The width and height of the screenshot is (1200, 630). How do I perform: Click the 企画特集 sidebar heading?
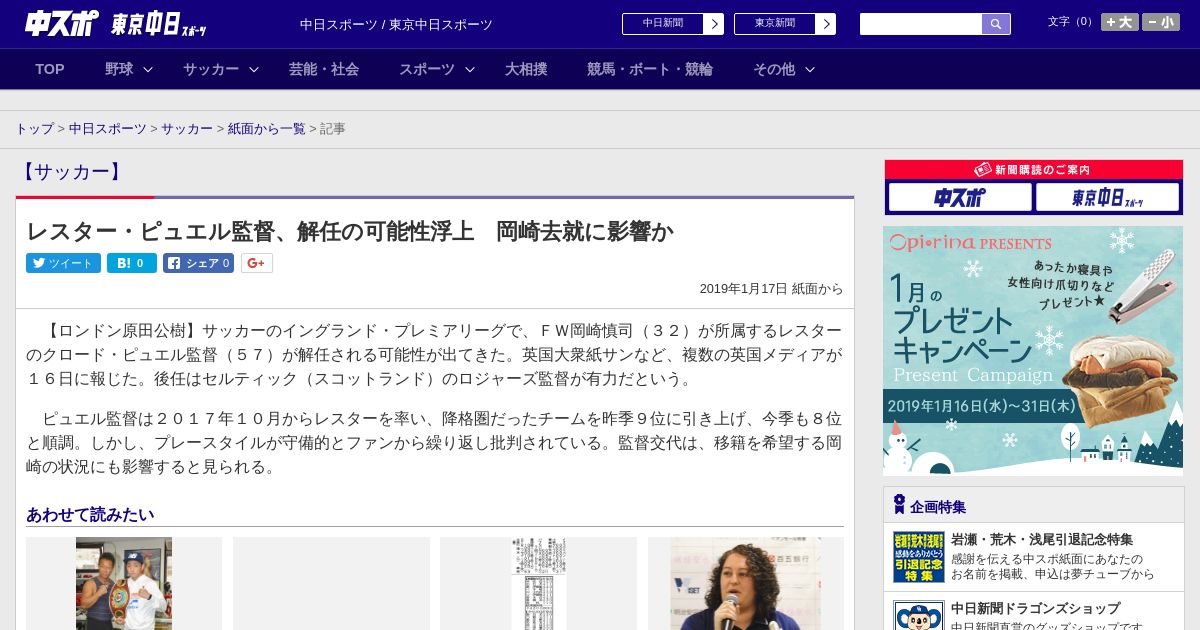point(938,507)
